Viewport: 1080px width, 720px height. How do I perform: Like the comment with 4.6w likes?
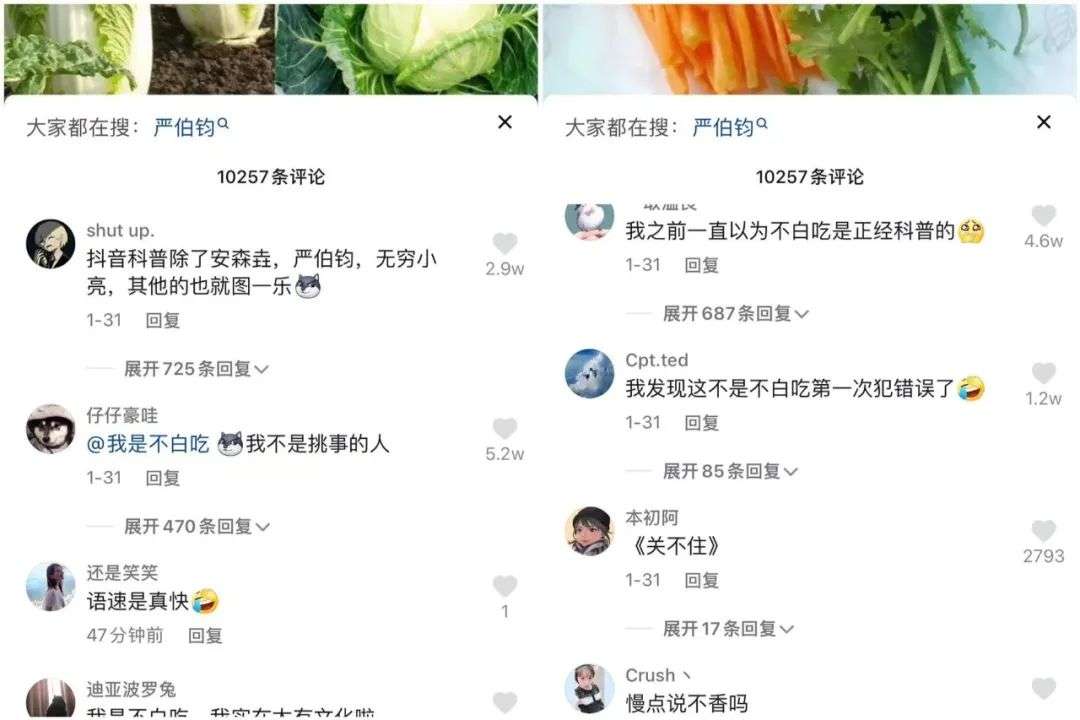point(1043,215)
